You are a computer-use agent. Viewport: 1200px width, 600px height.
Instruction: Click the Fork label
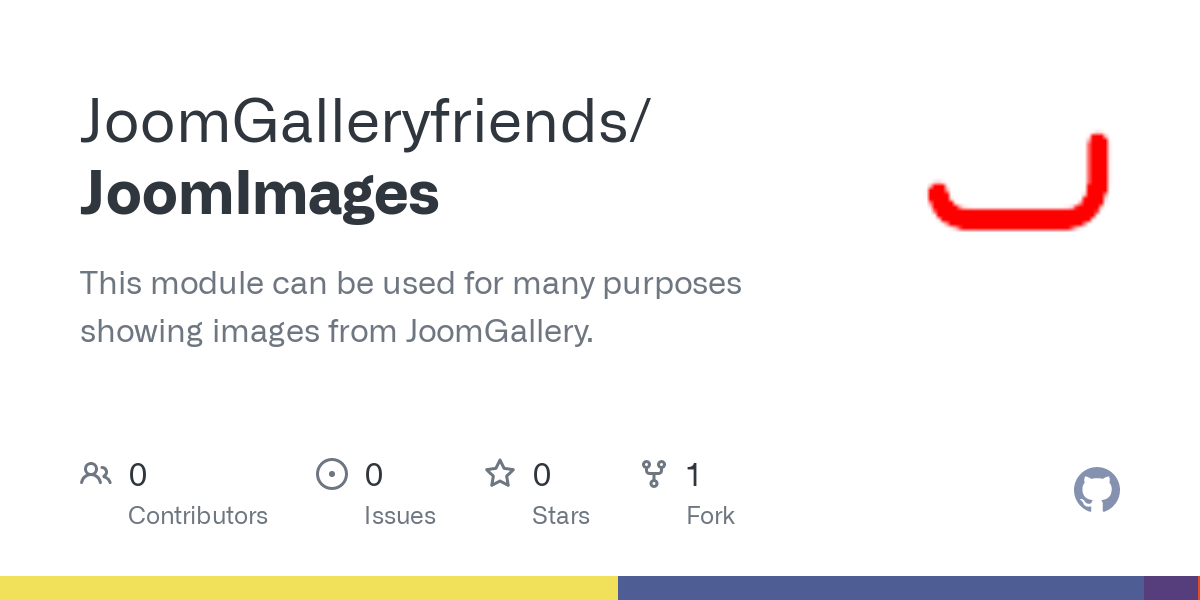coord(711,516)
